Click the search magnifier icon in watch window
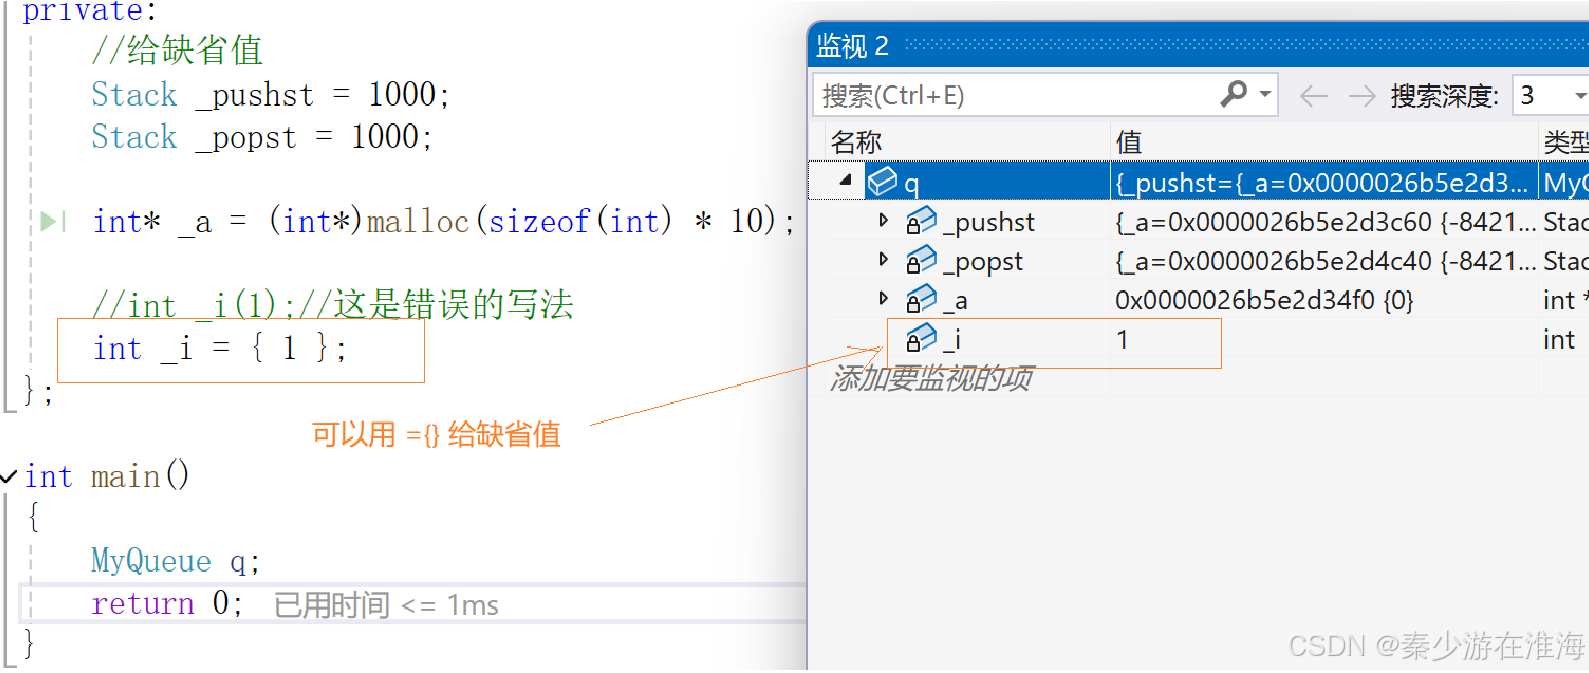 click(1234, 94)
